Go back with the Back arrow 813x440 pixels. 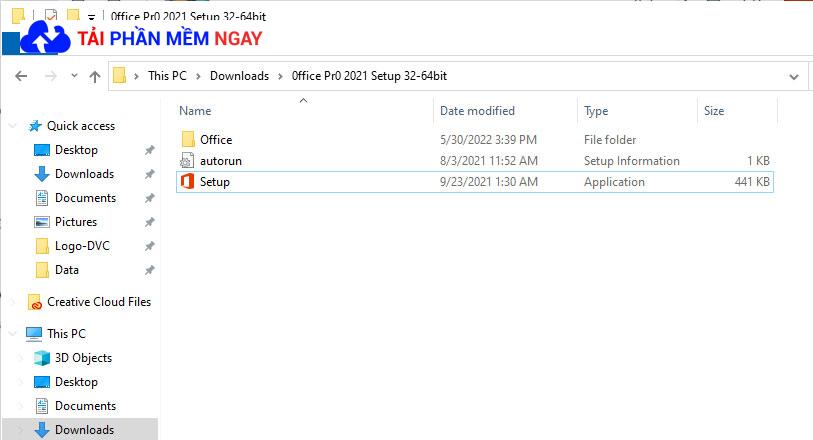21,76
